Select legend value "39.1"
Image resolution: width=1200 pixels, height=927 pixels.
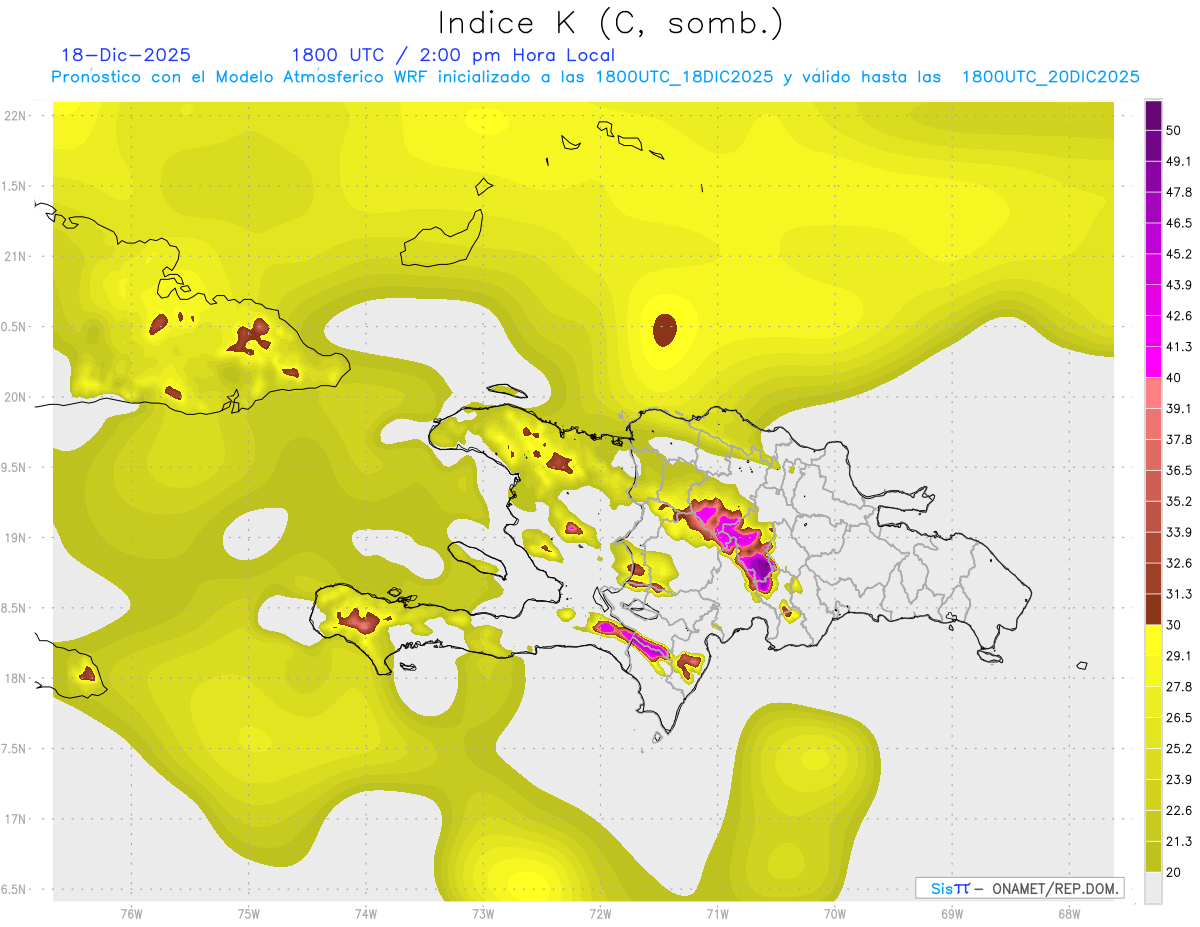point(1179,409)
